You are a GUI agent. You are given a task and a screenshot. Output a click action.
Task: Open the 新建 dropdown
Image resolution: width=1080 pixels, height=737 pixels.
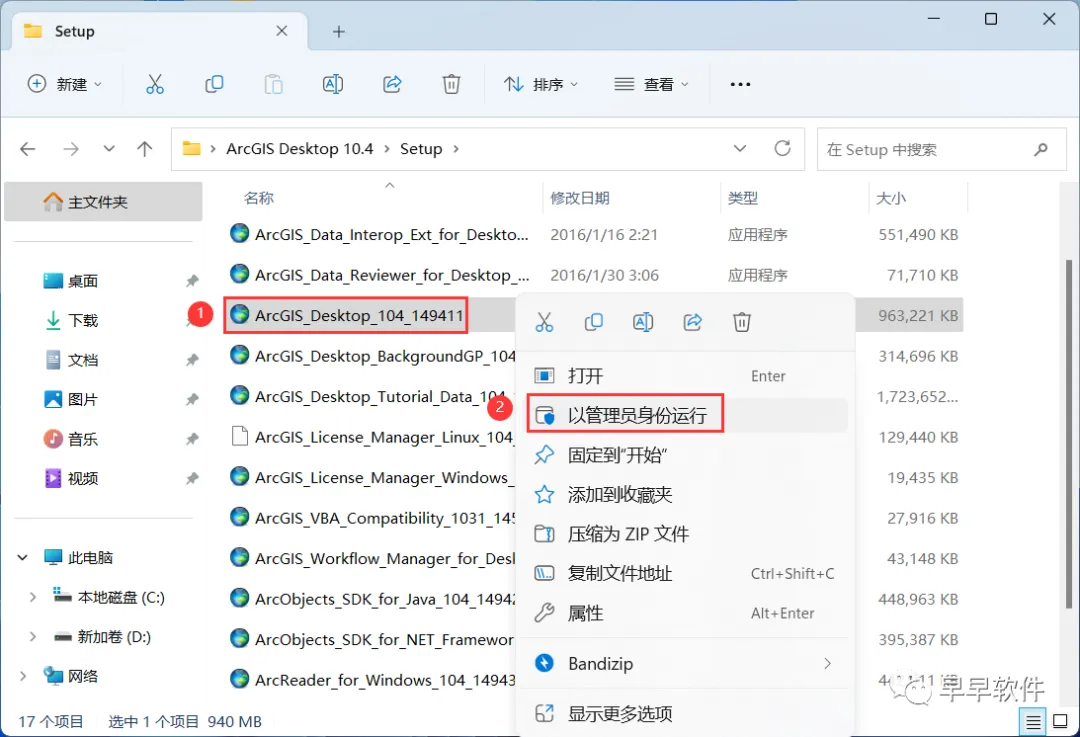[x=64, y=84]
